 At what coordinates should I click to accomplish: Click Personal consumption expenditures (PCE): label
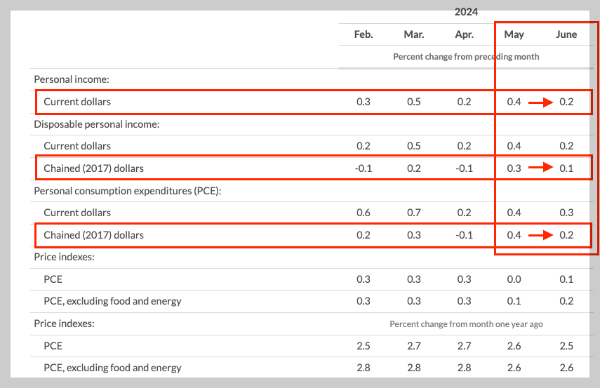click(x=127, y=191)
